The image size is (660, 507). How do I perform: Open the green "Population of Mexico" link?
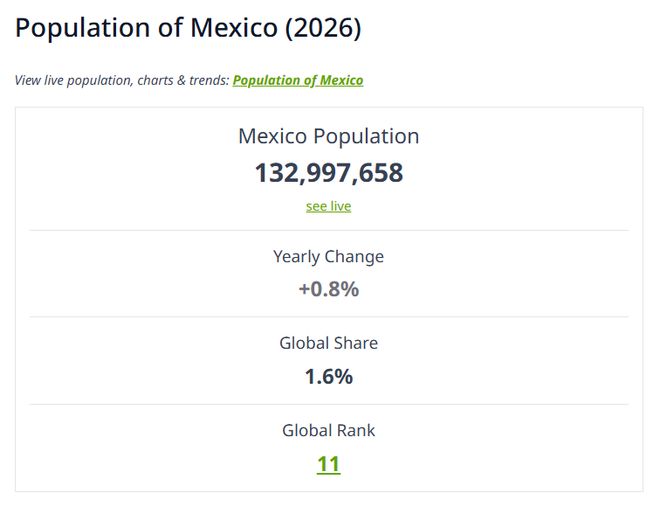pos(298,80)
